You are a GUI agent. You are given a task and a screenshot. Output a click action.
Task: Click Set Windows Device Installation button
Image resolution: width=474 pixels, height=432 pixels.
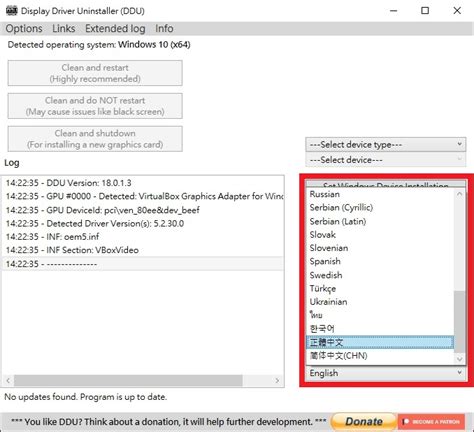coord(386,184)
